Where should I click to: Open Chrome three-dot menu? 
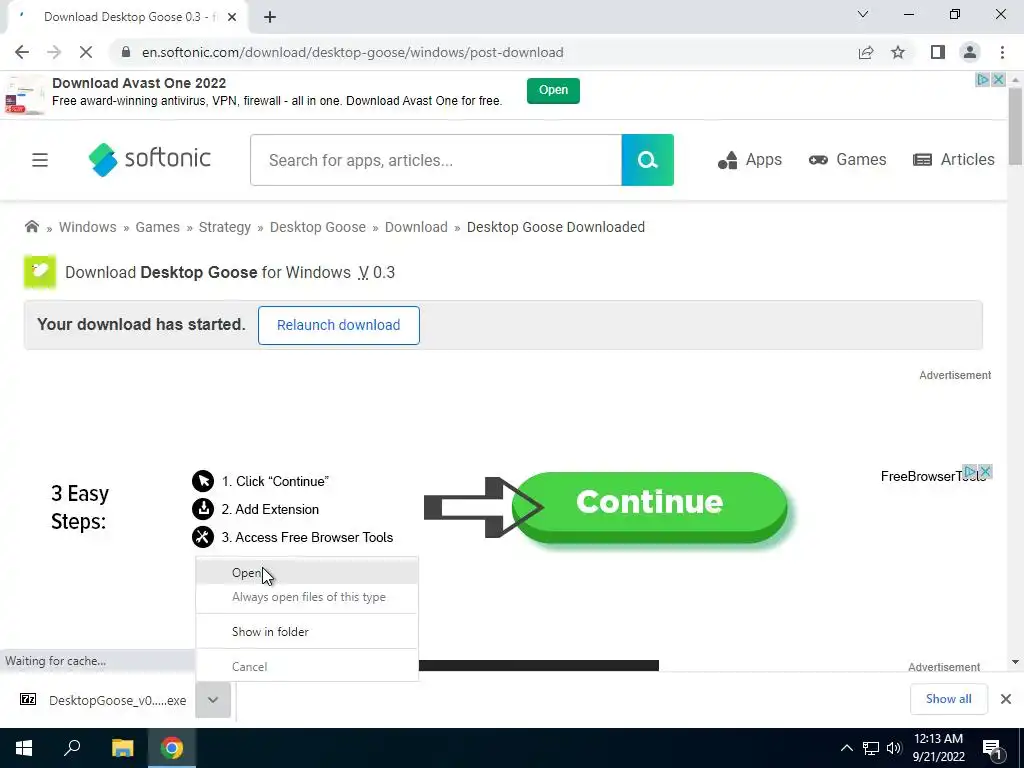(x=1002, y=52)
